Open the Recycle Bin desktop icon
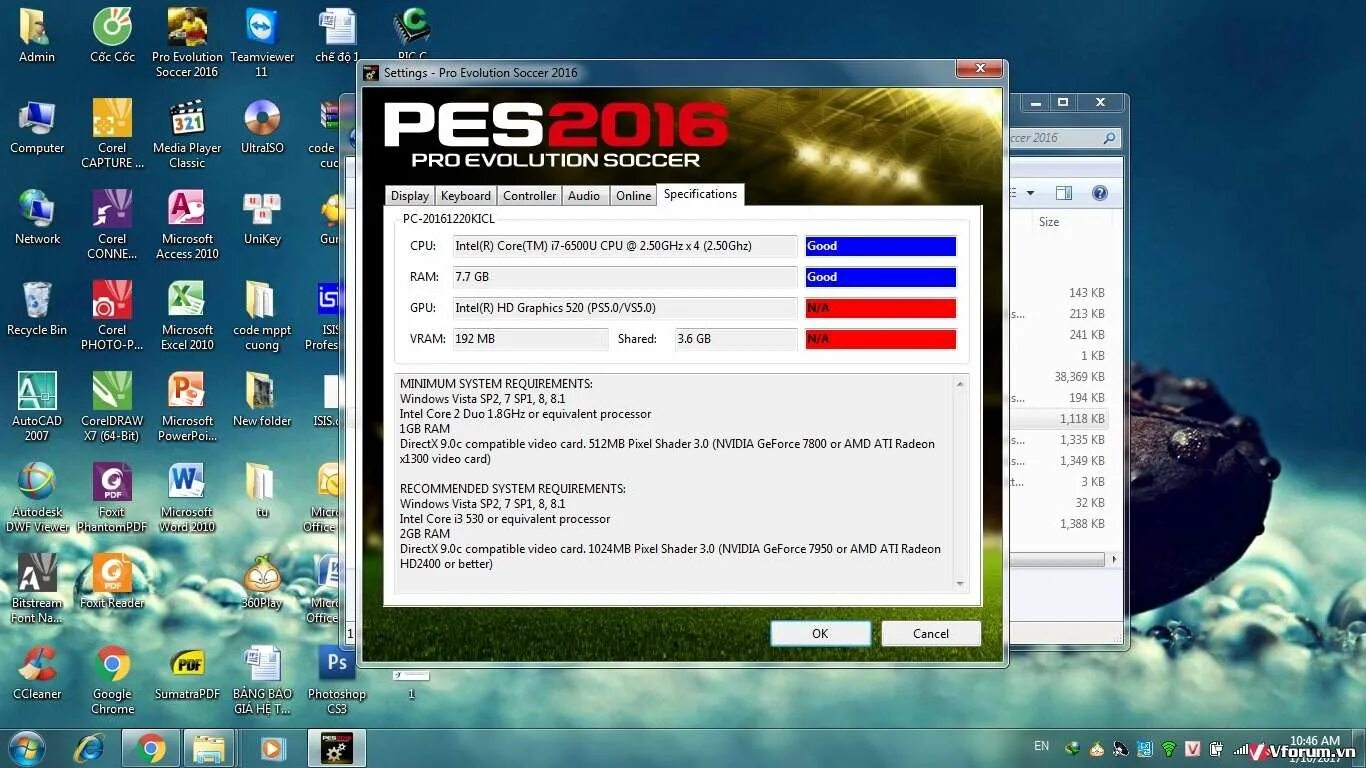Image resolution: width=1366 pixels, height=768 pixels. point(37,309)
